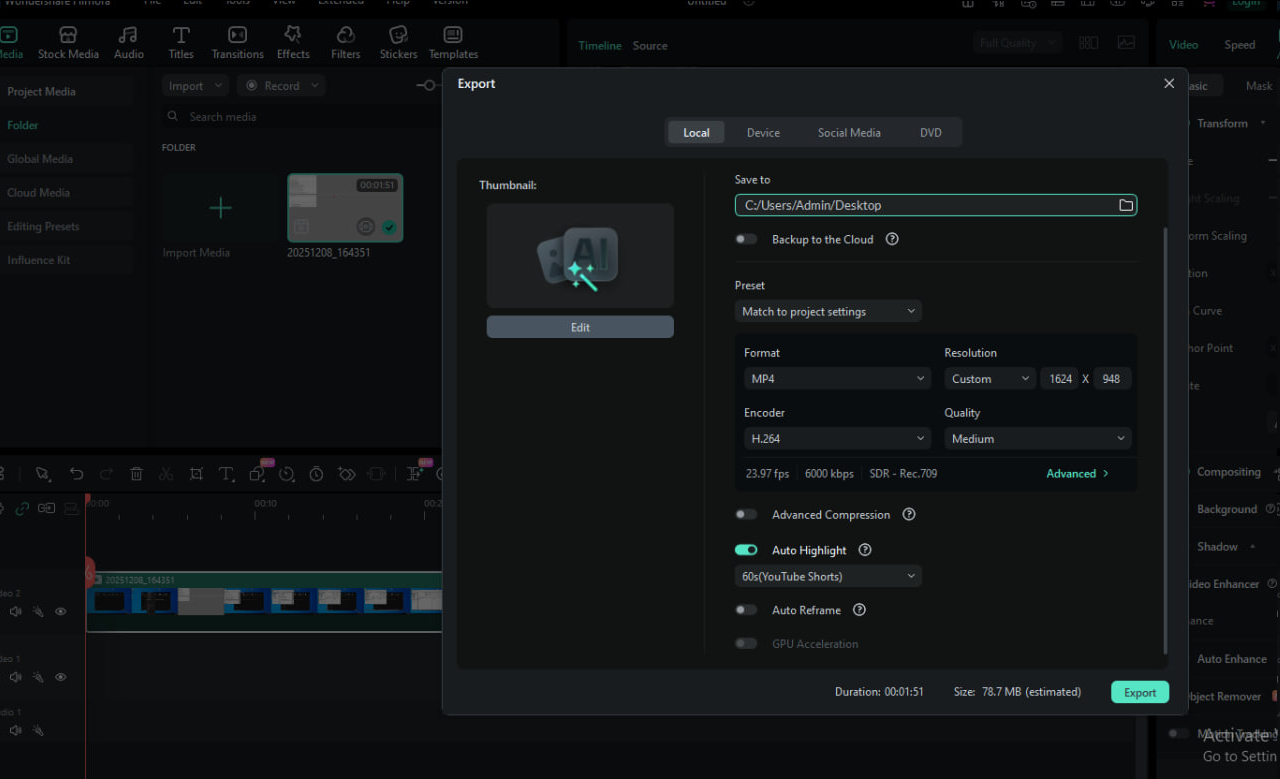Viewport: 1280px width, 779px height.
Task: Select Global Media in the sidebar
Action: pyautogui.click(x=40, y=159)
